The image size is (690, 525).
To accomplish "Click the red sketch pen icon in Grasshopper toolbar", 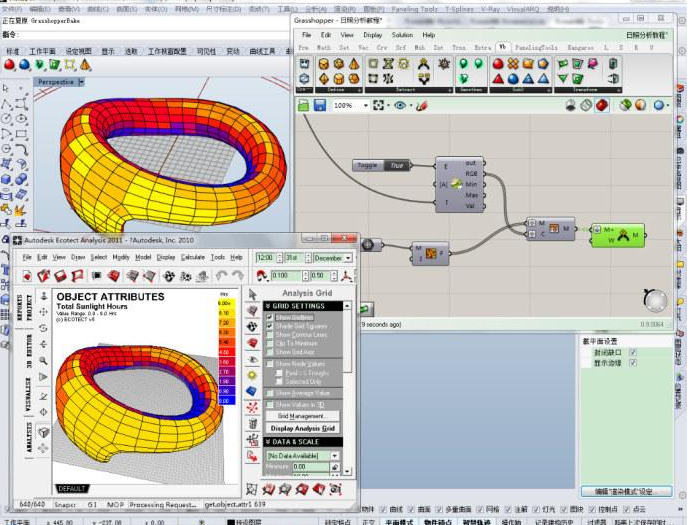I will tap(422, 106).
